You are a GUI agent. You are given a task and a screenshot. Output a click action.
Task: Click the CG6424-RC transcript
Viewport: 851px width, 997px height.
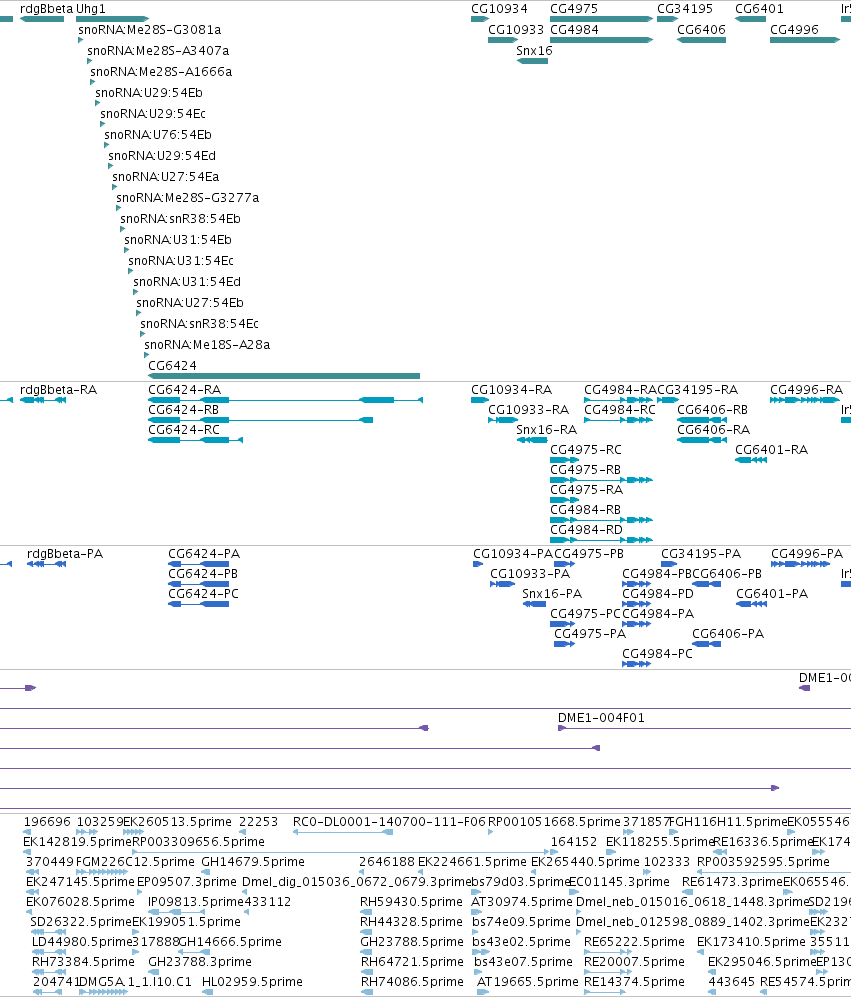coord(195,440)
